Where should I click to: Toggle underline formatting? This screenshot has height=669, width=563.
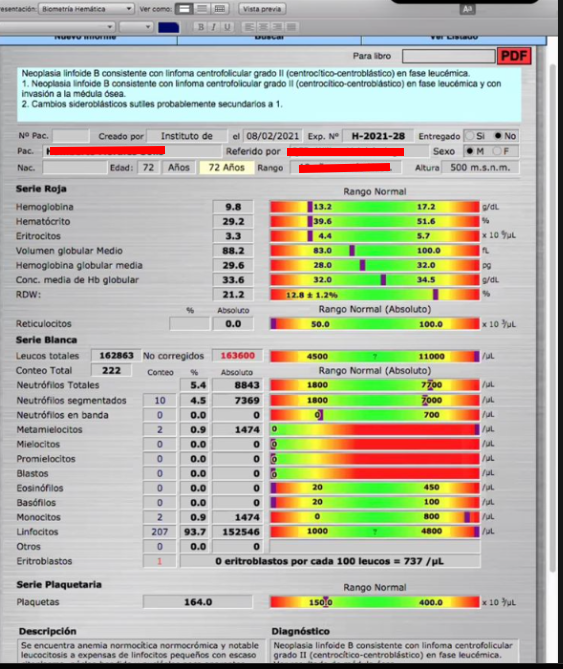point(227,27)
